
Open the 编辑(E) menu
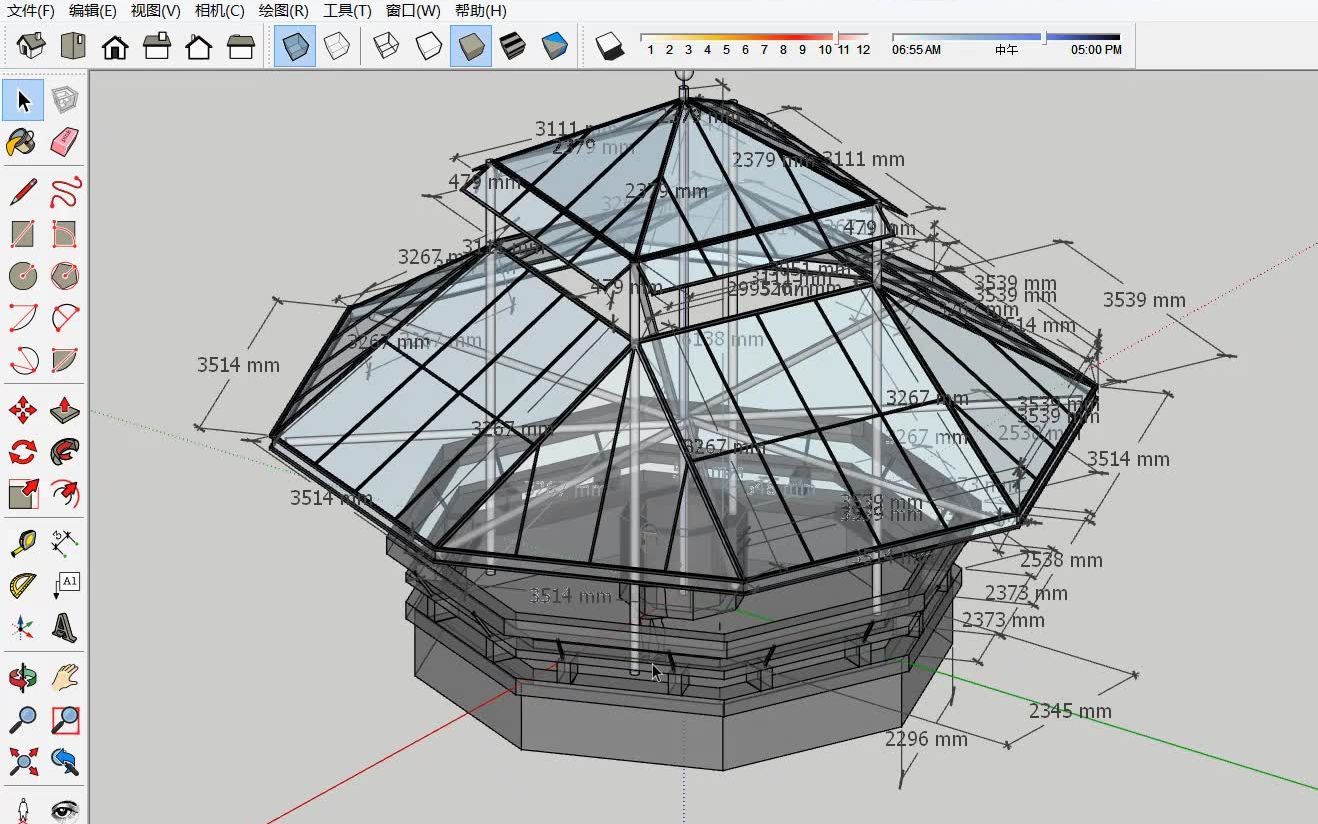click(93, 11)
